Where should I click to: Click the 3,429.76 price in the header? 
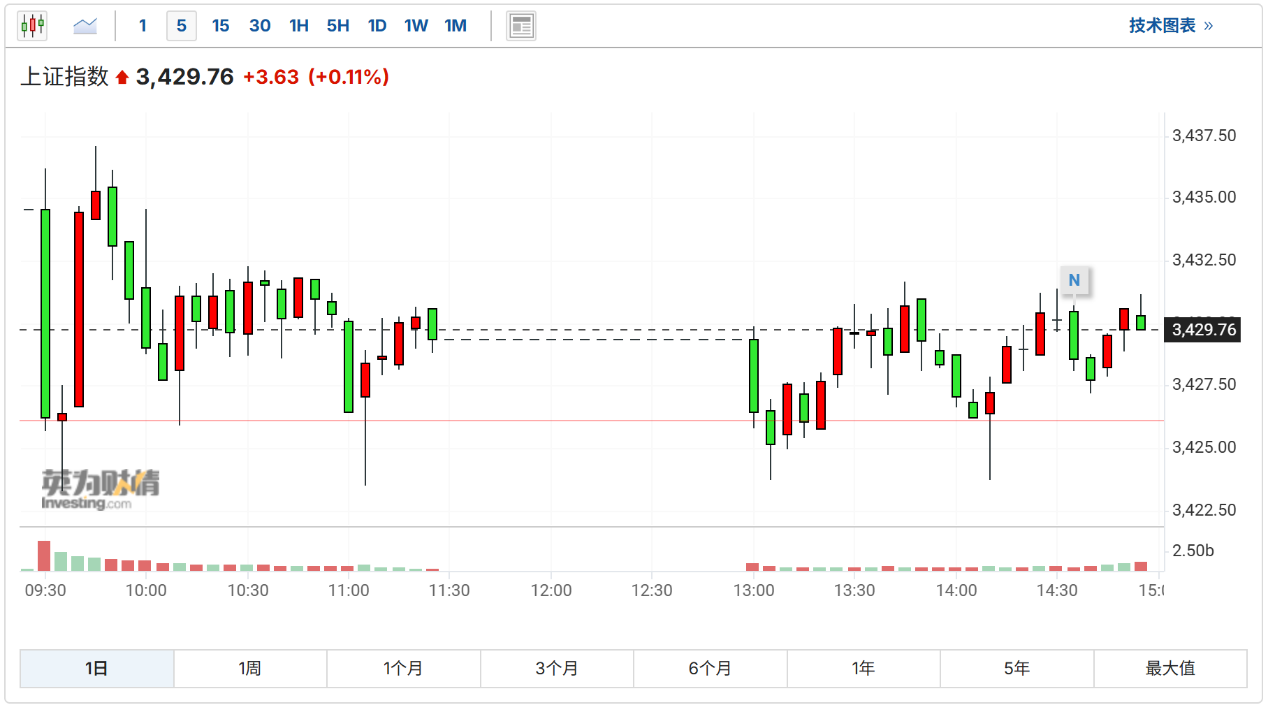coord(185,77)
